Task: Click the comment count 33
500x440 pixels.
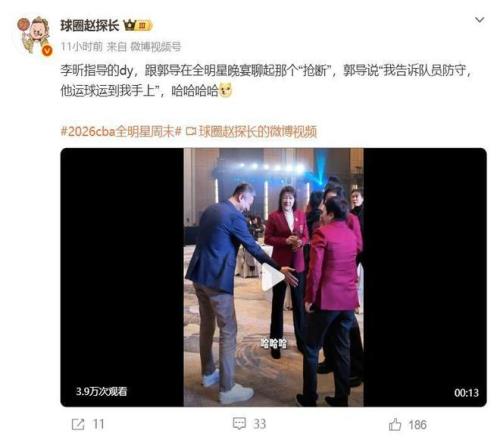Action: click(259, 424)
